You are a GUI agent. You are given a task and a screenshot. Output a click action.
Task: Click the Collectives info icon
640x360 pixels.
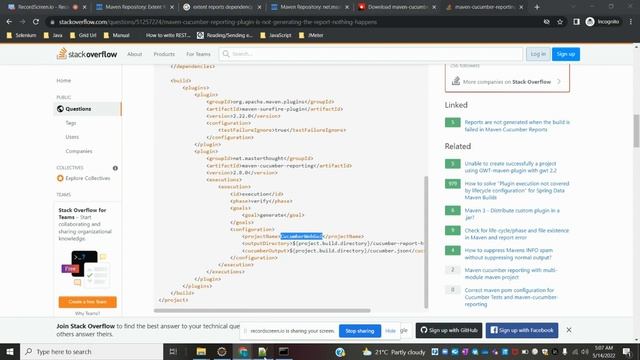pyautogui.click(x=115, y=168)
